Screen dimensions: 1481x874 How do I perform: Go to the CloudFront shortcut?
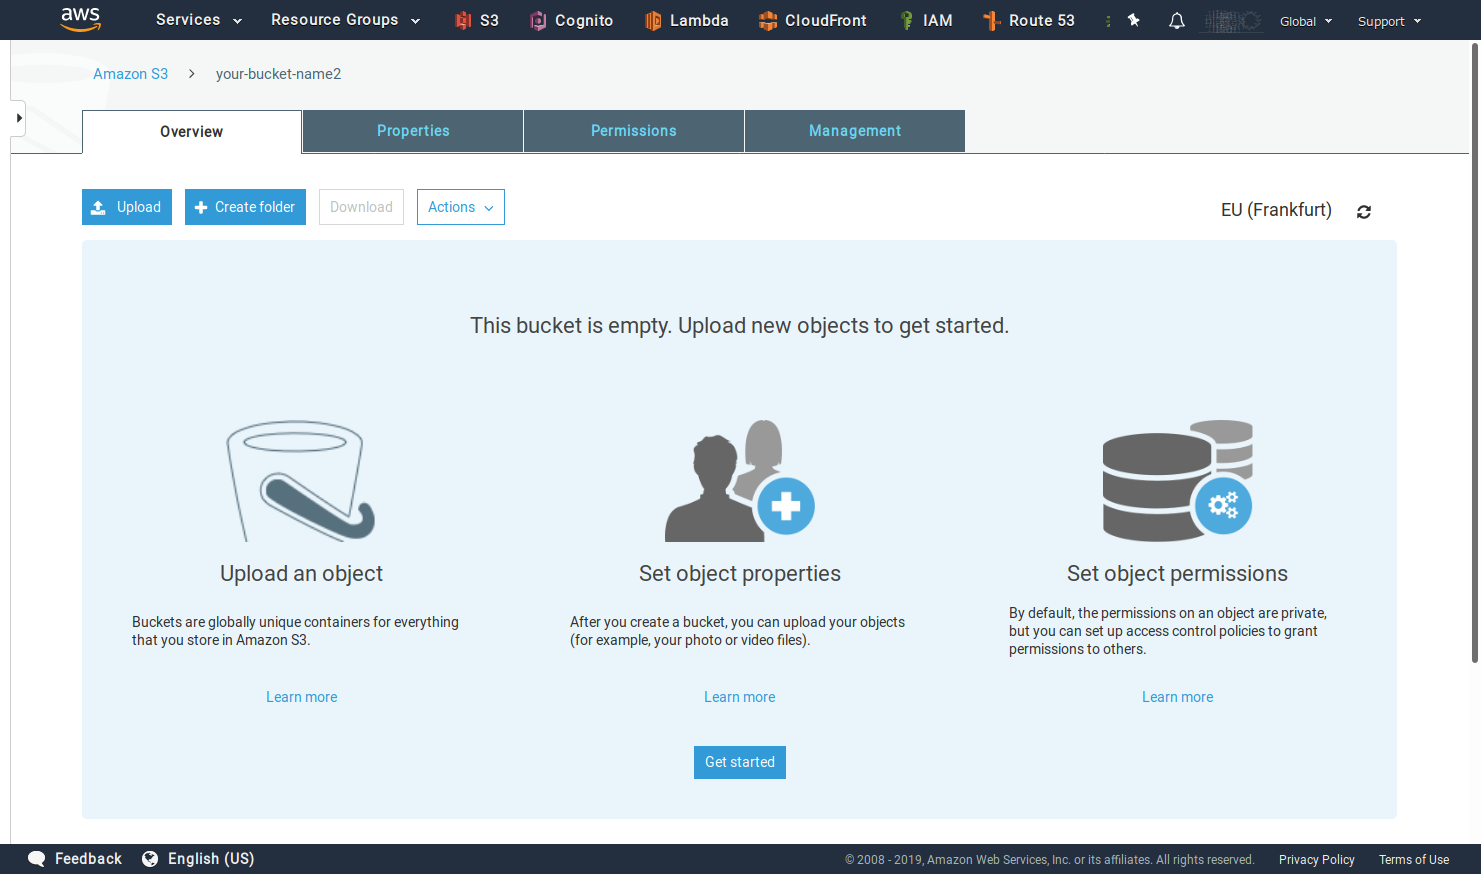pyautogui.click(x=812, y=20)
